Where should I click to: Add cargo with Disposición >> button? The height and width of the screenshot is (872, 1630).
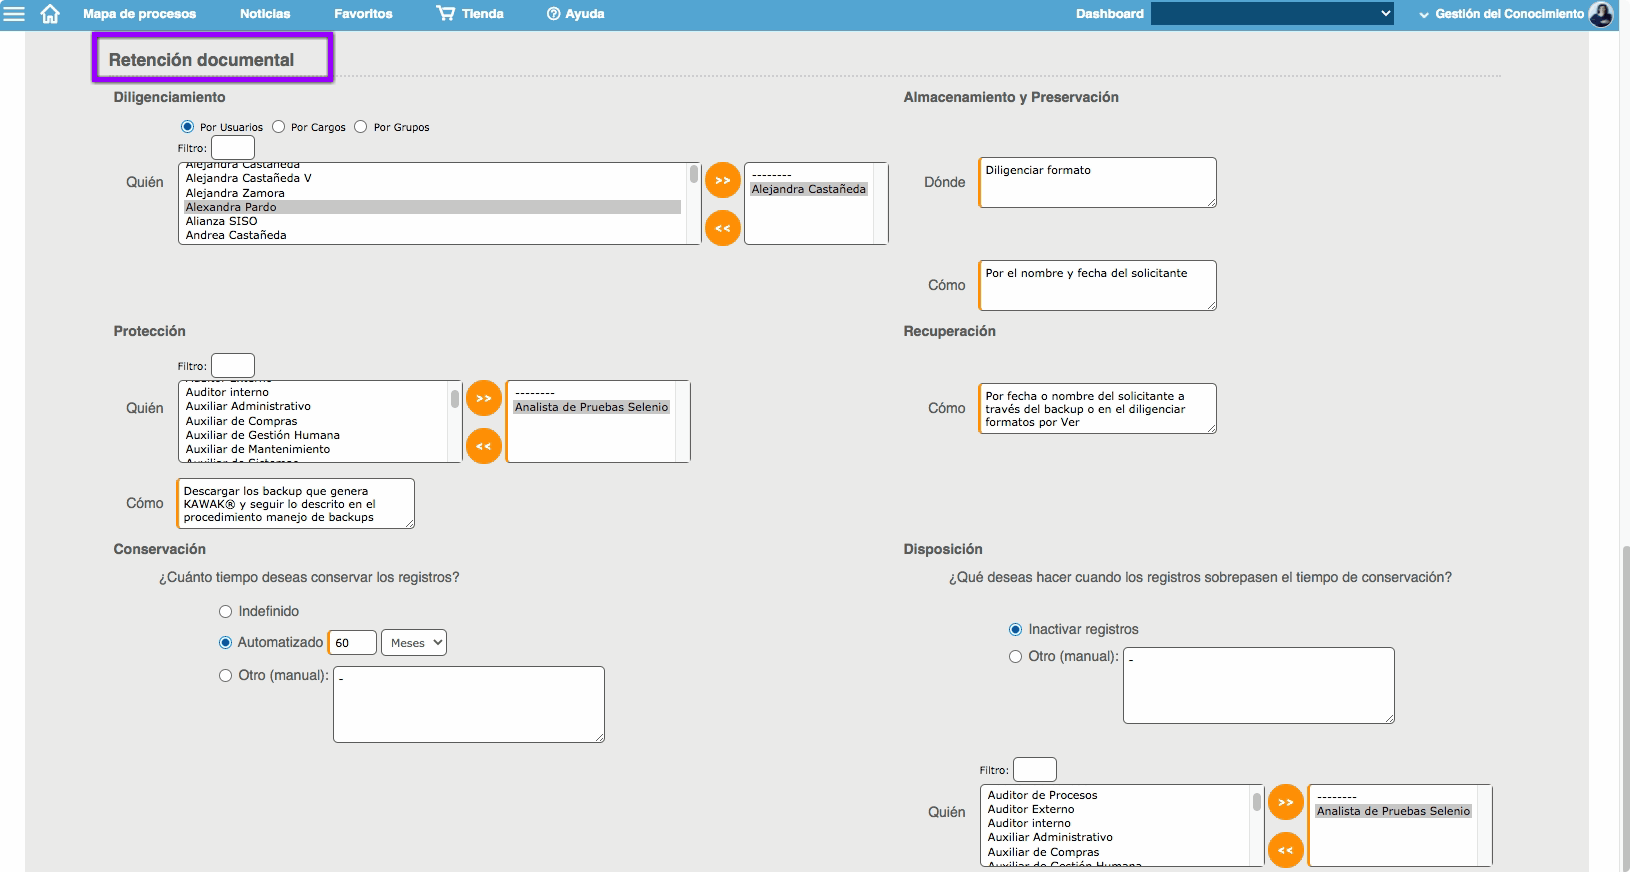tap(1286, 802)
